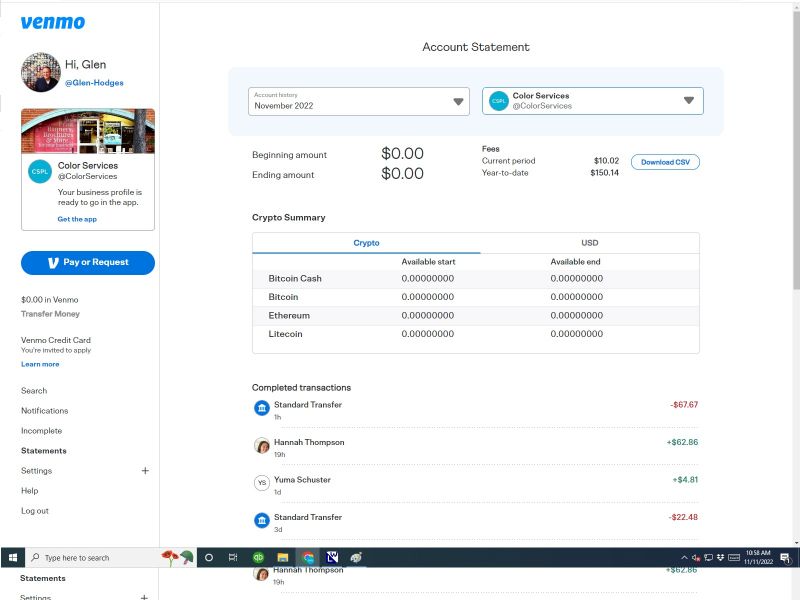
Task: Click the Venmo logo
Action: (x=52, y=22)
